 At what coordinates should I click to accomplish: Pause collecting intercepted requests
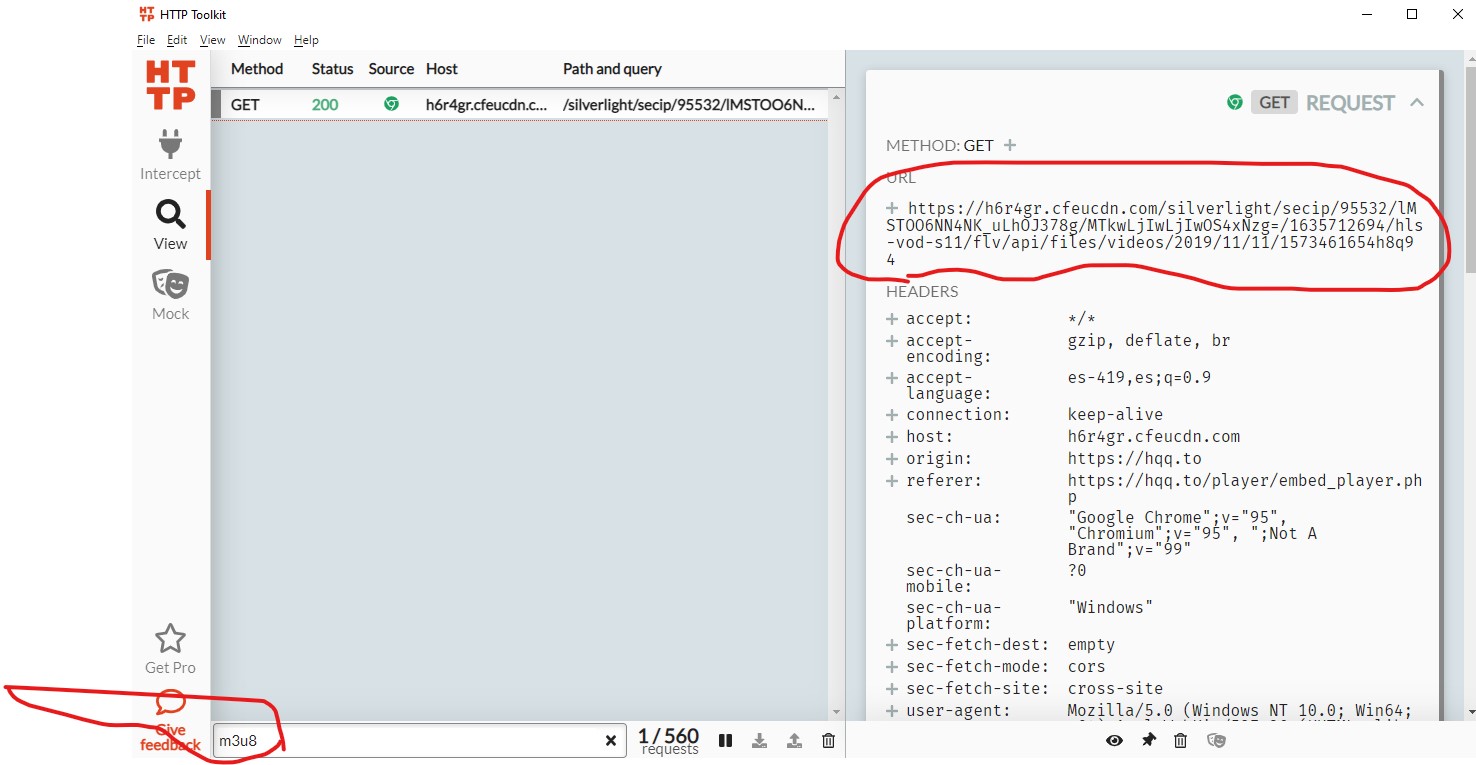click(x=726, y=741)
